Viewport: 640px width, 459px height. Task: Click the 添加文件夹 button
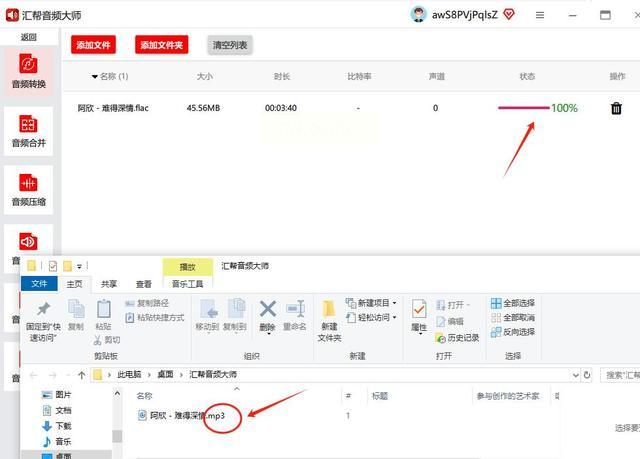point(162,45)
